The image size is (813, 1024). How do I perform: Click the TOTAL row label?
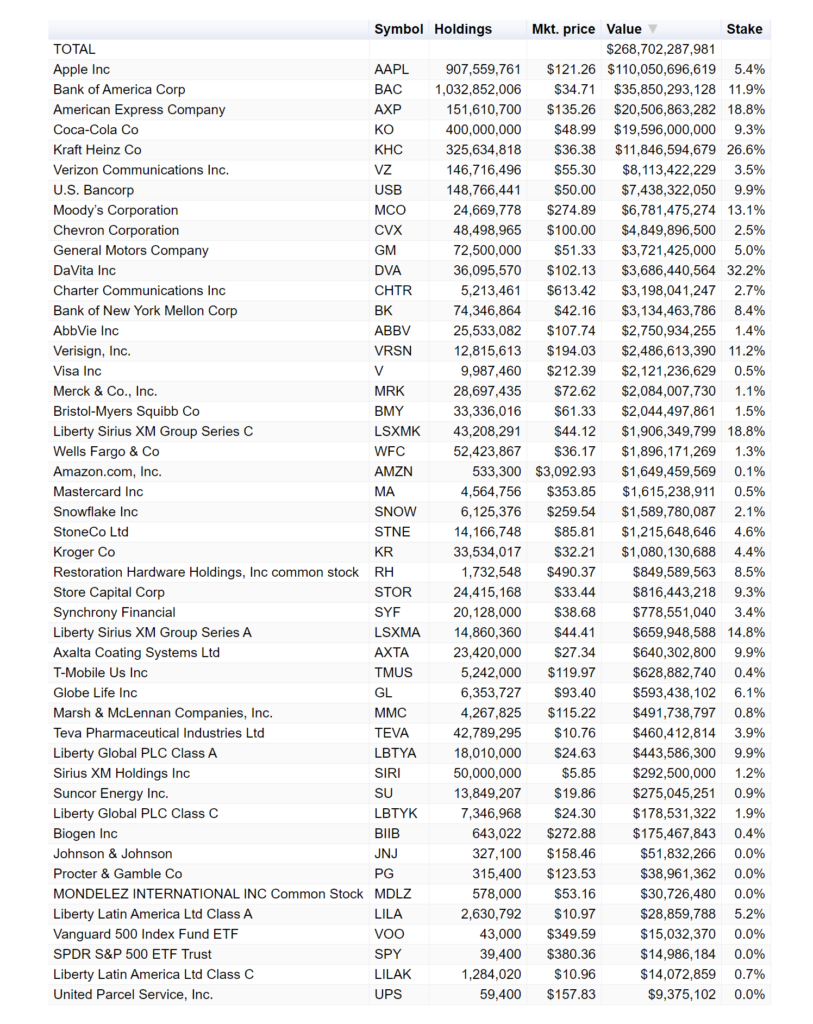pos(74,49)
